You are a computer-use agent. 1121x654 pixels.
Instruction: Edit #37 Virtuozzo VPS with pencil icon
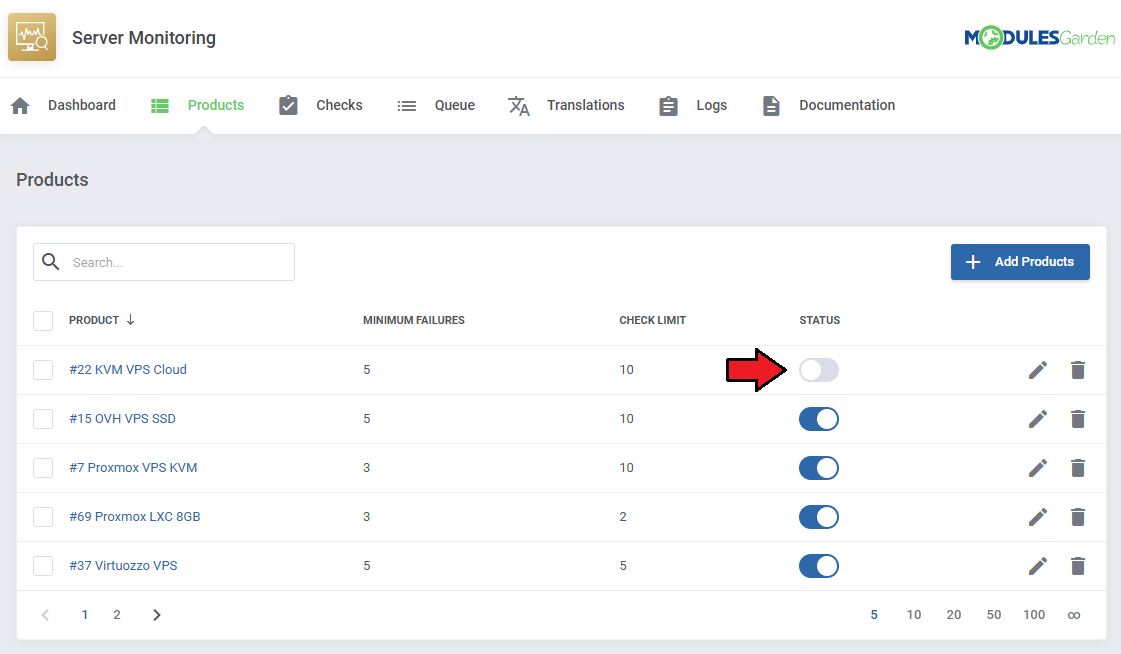1038,566
